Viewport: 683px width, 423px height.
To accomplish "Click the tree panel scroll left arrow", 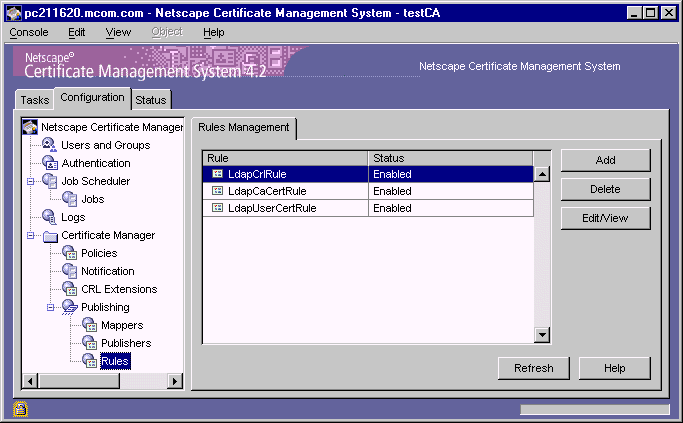I will 30,381.
